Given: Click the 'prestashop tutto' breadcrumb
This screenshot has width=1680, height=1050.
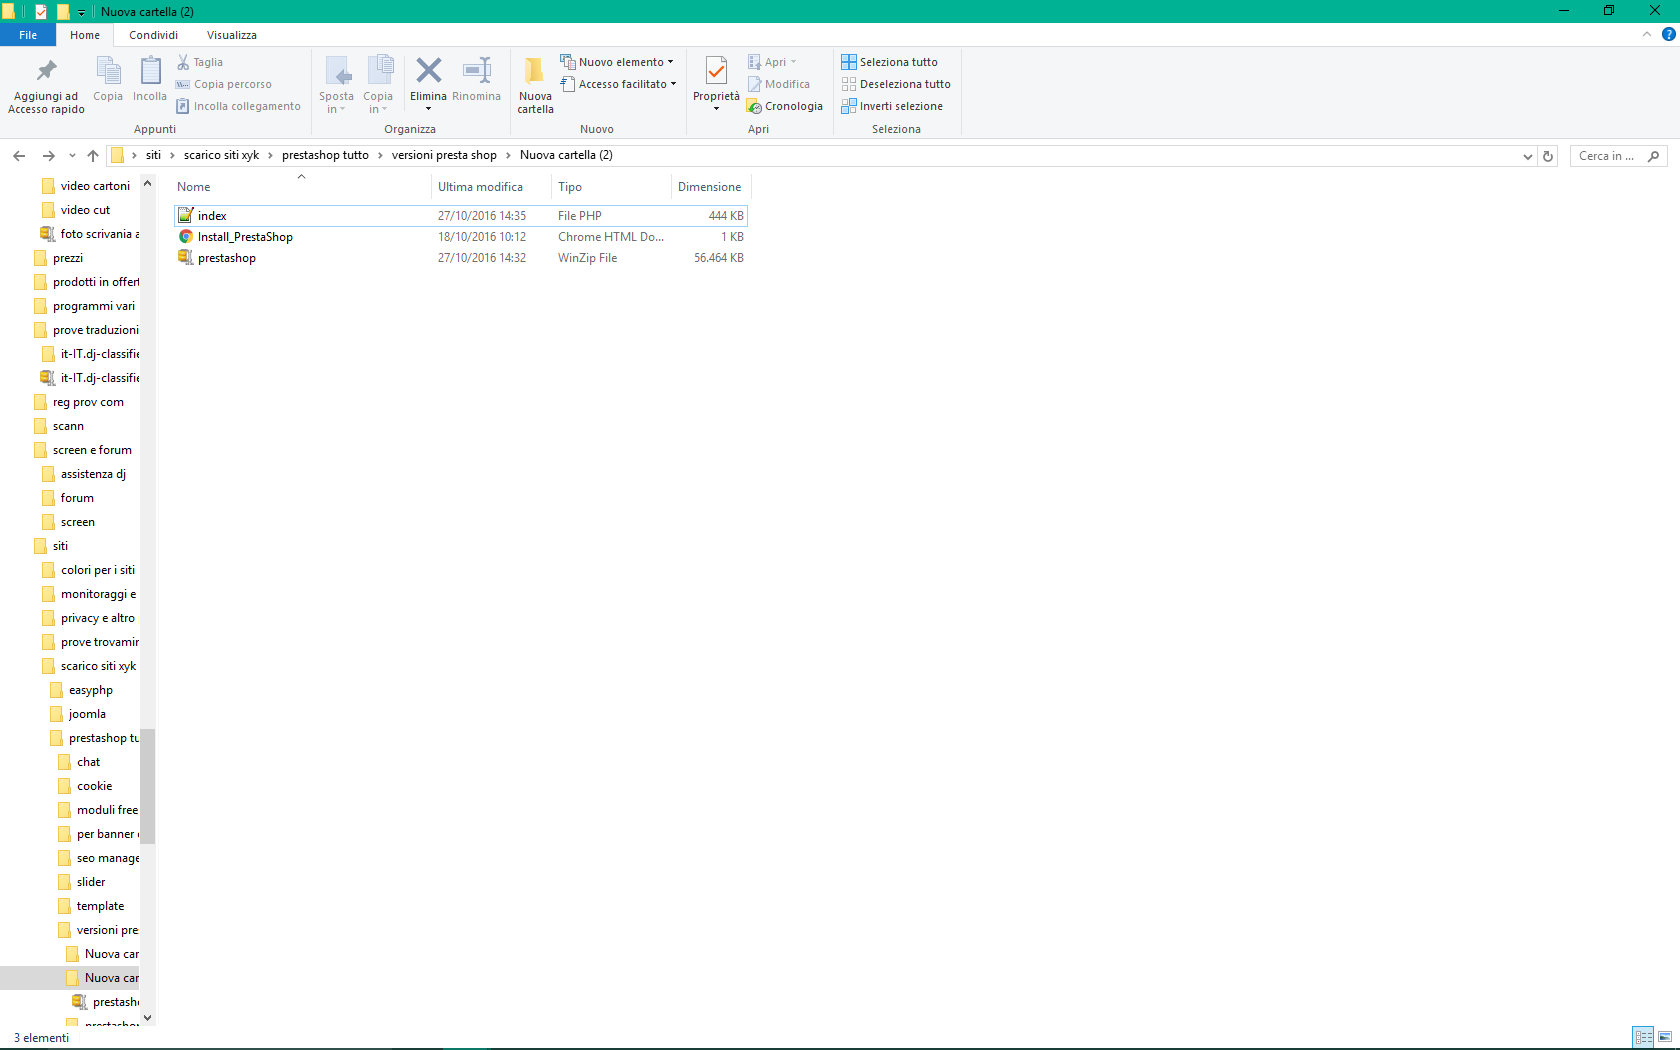Looking at the screenshot, I should [x=325, y=155].
